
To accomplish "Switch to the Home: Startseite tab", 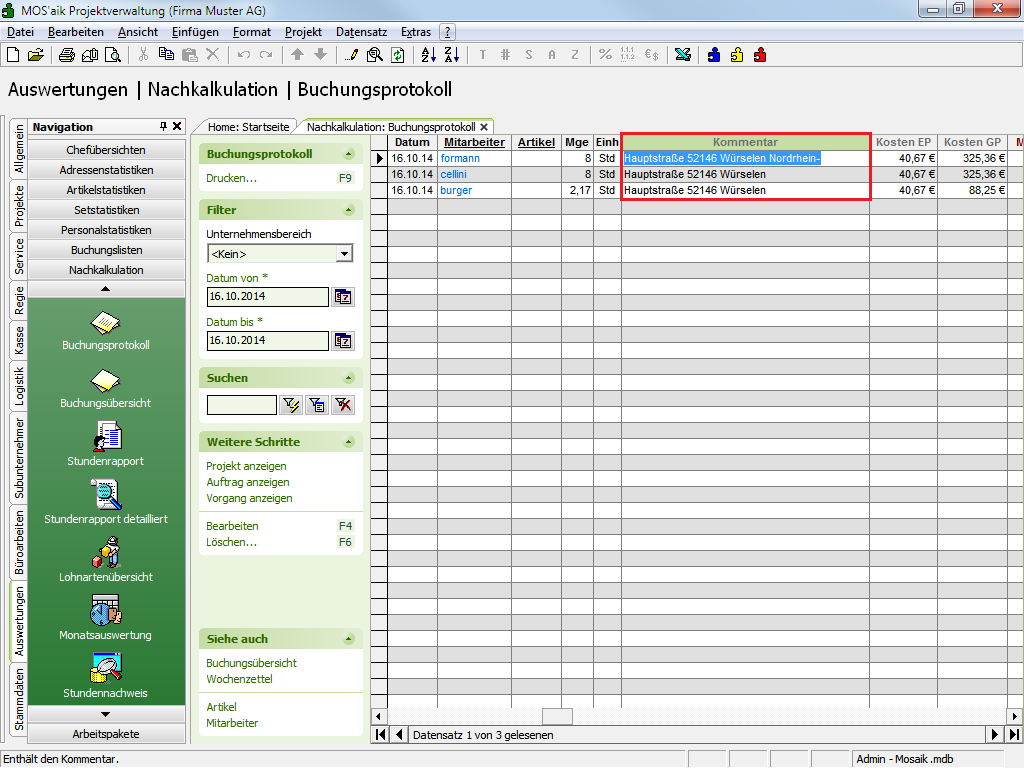I will [248, 127].
